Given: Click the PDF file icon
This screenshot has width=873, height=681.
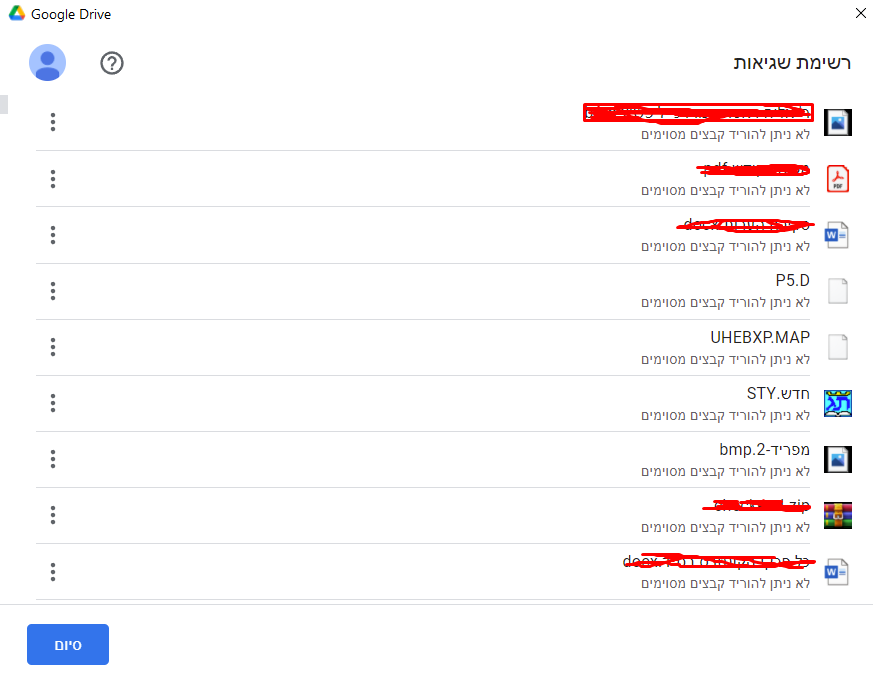Looking at the screenshot, I should click(837, 179).
